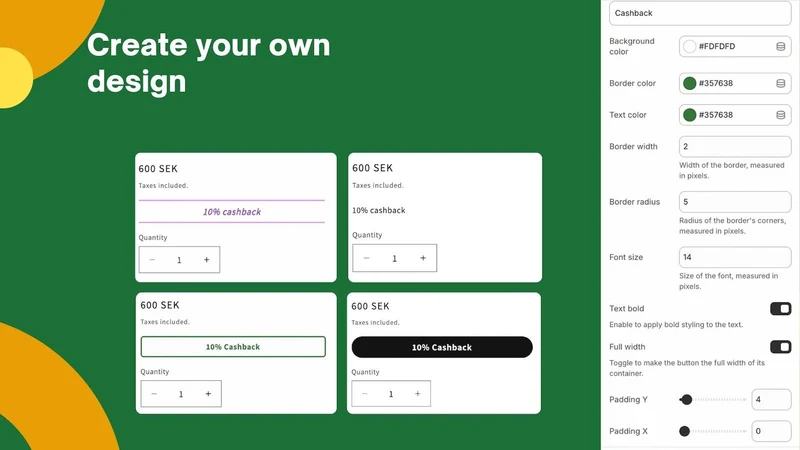Click the 'Toggle to make the button' description

coord(687,368)
